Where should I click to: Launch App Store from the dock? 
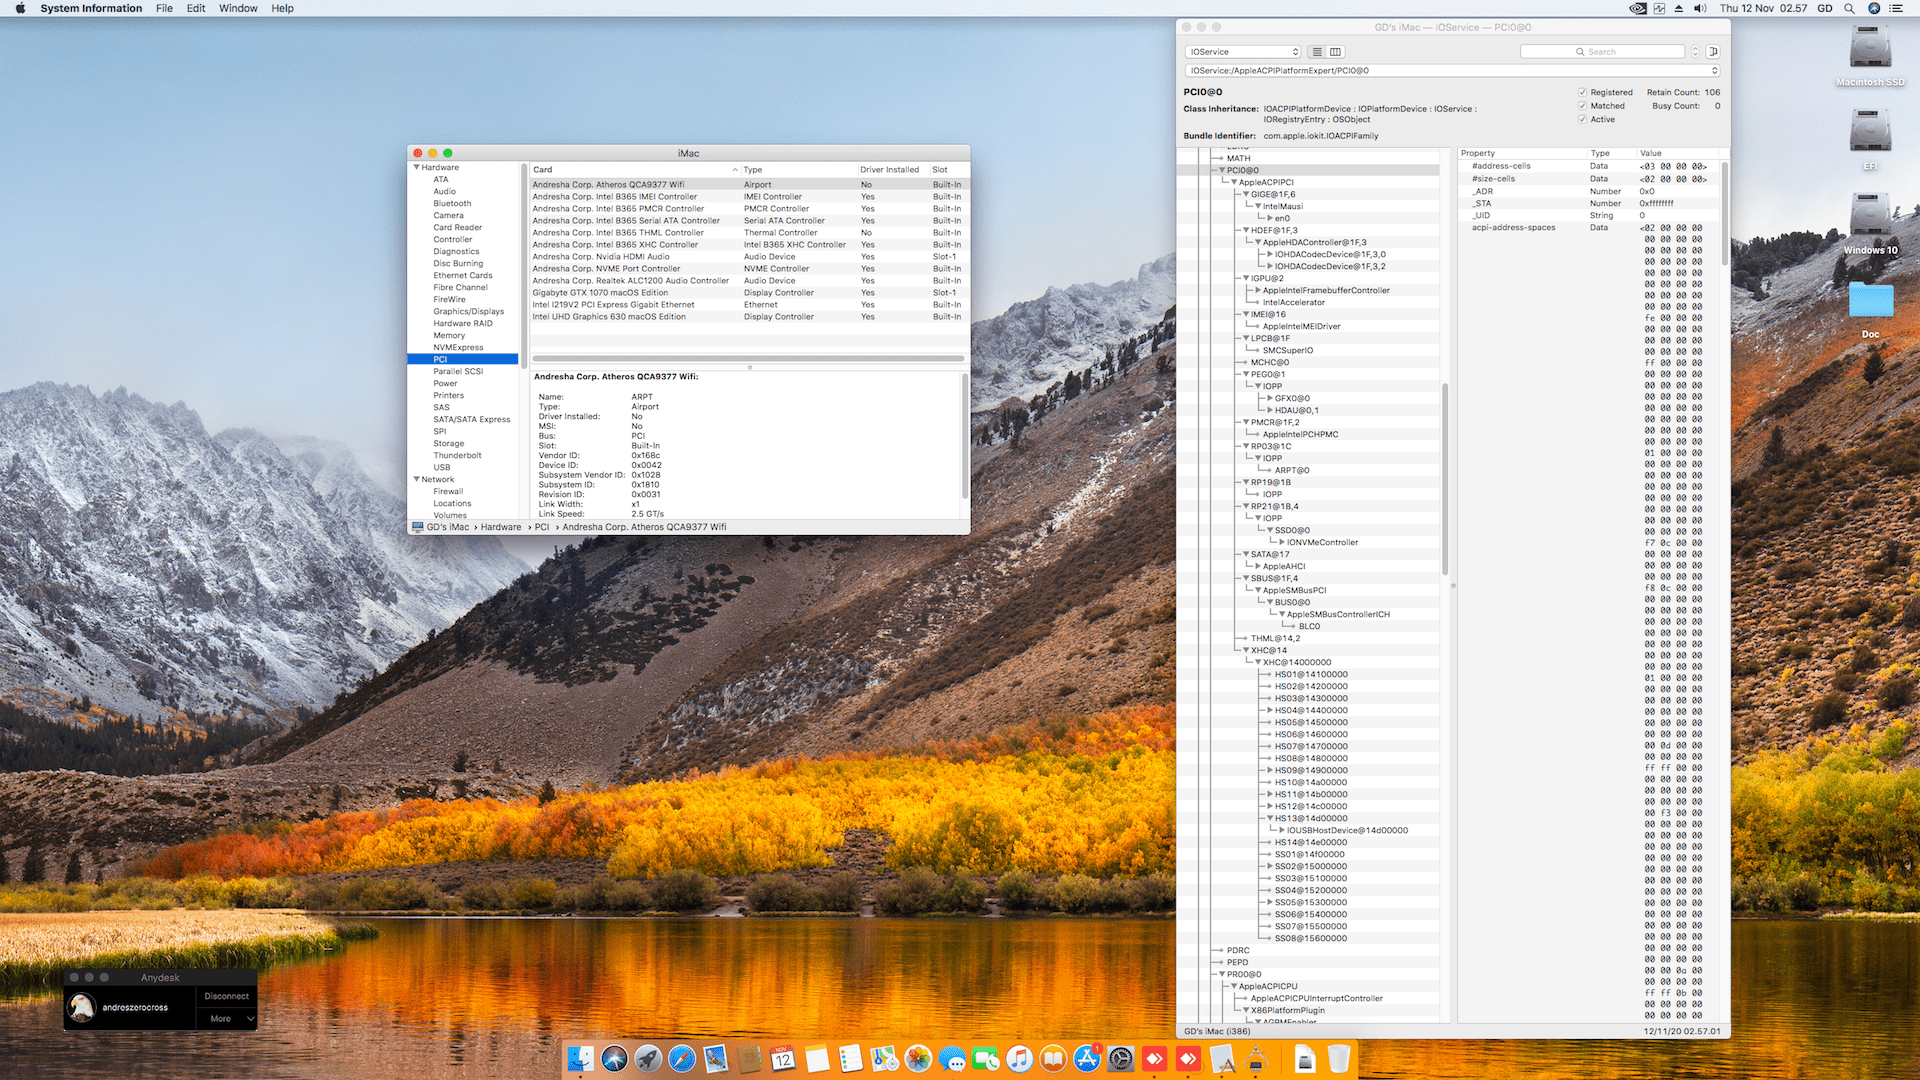coord(1087,1058)
